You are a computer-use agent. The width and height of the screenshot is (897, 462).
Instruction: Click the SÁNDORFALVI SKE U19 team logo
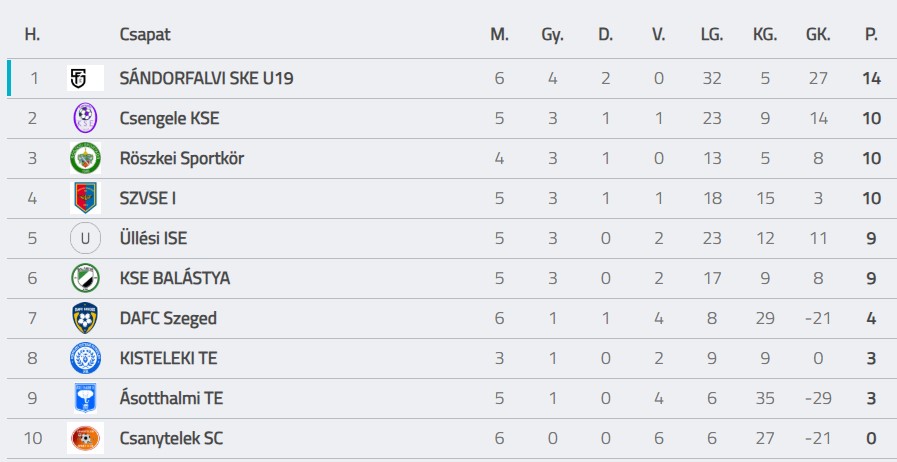[x=85, y=78]
